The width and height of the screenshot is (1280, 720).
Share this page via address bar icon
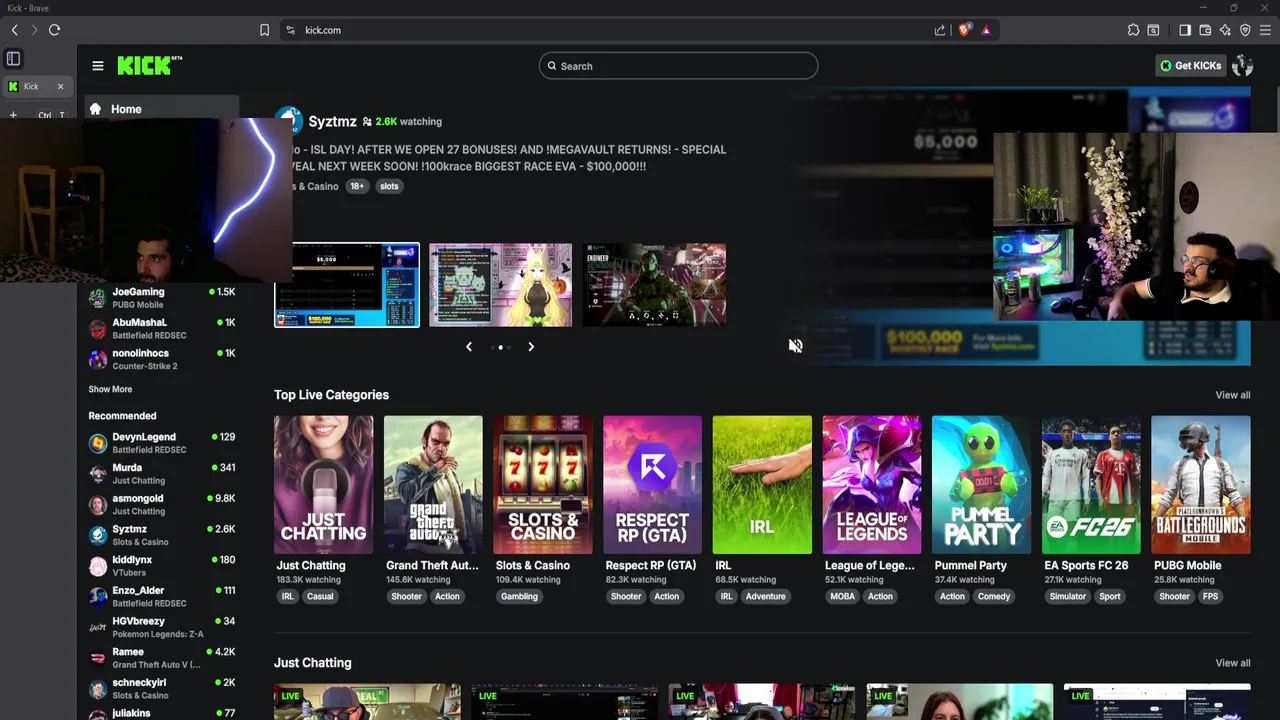tap(940, 30)
